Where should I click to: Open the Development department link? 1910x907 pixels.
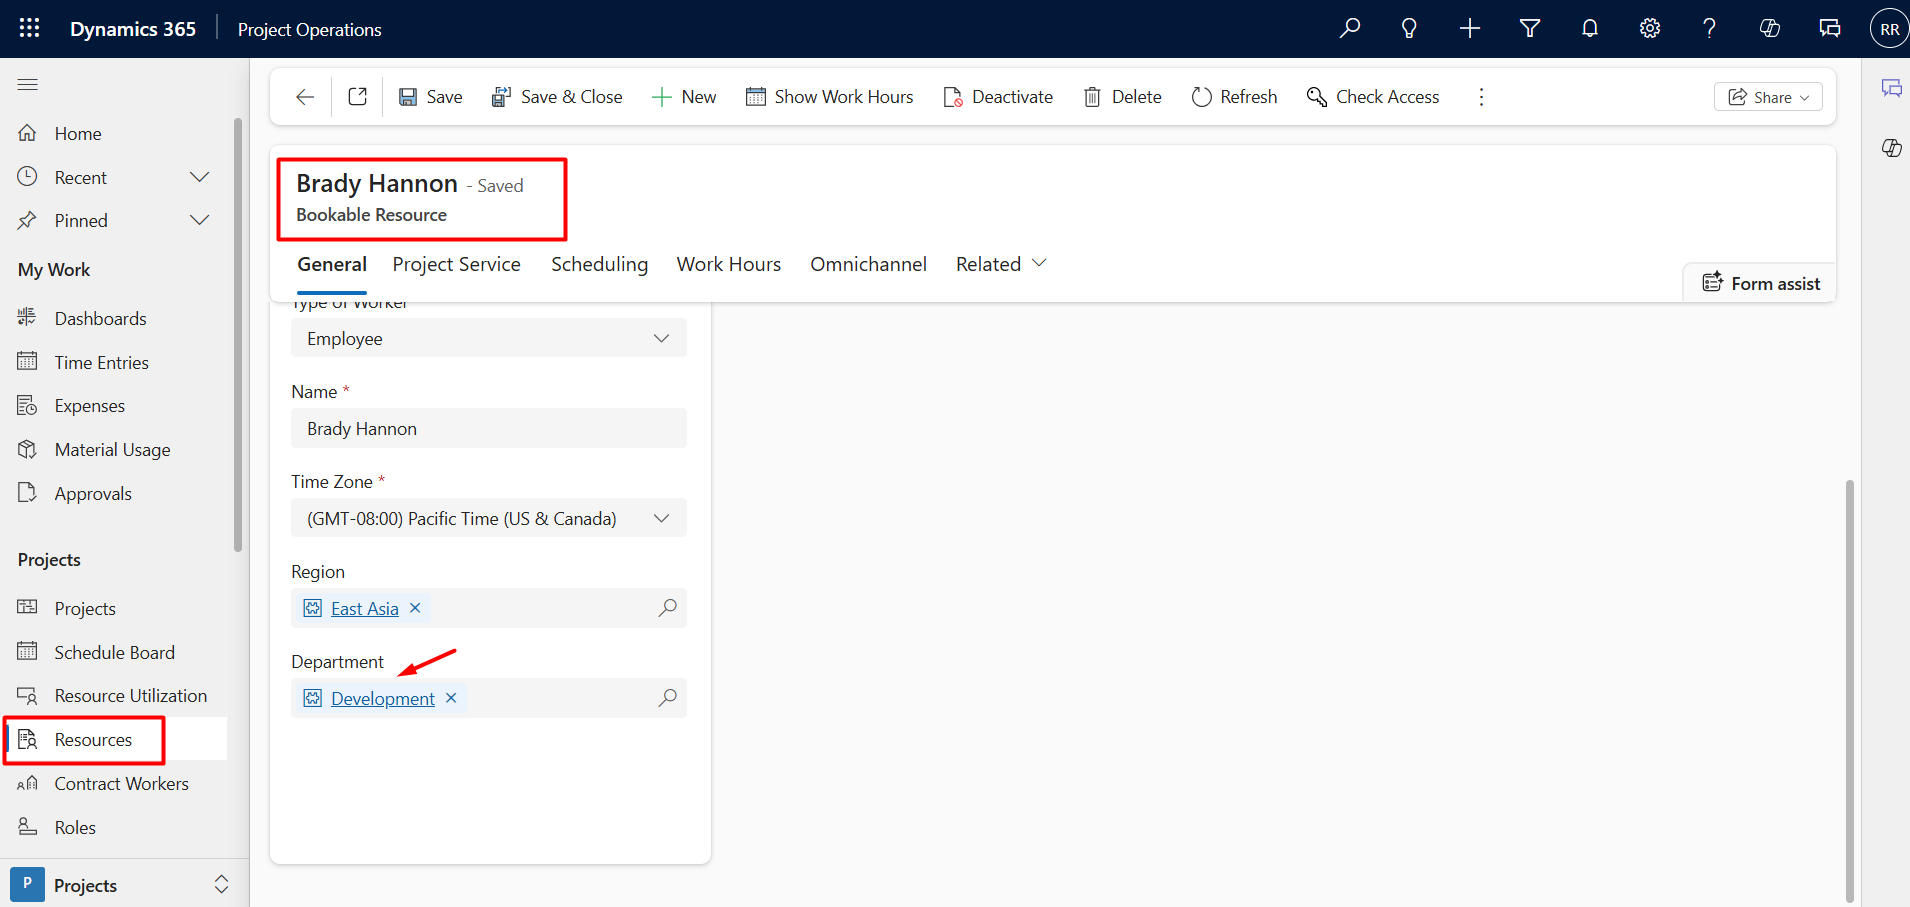coord(382,699)
